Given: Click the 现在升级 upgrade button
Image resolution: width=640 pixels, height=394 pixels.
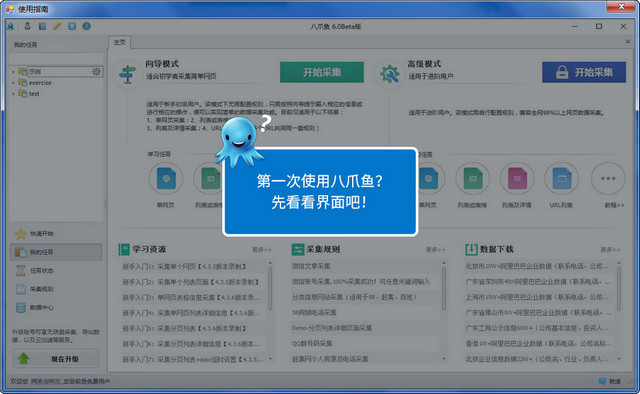Looking at the screenshot, I should click(56, 358).
